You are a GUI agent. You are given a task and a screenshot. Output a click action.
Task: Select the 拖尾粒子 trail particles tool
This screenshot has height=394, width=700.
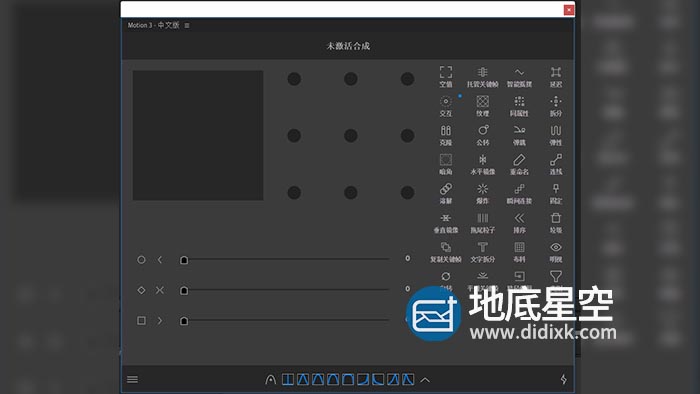point(482,223)
